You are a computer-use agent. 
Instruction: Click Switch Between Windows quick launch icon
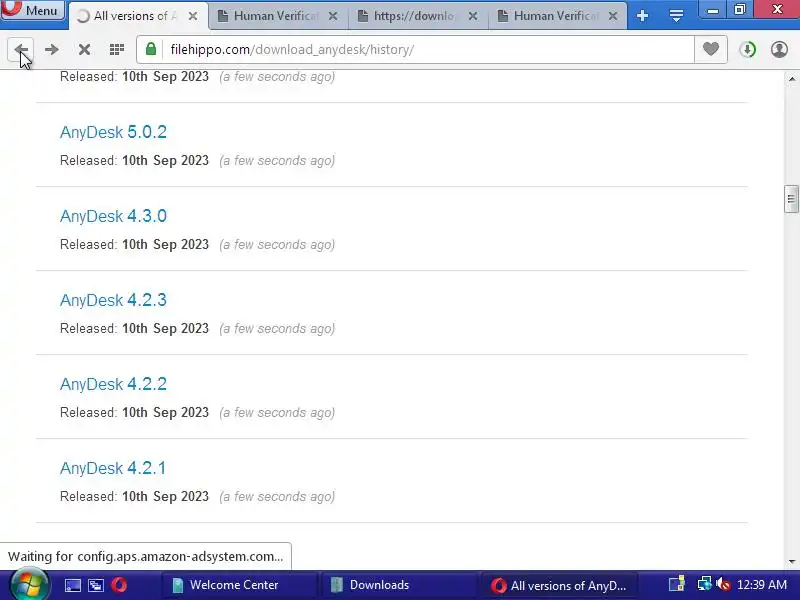[96, 585]
